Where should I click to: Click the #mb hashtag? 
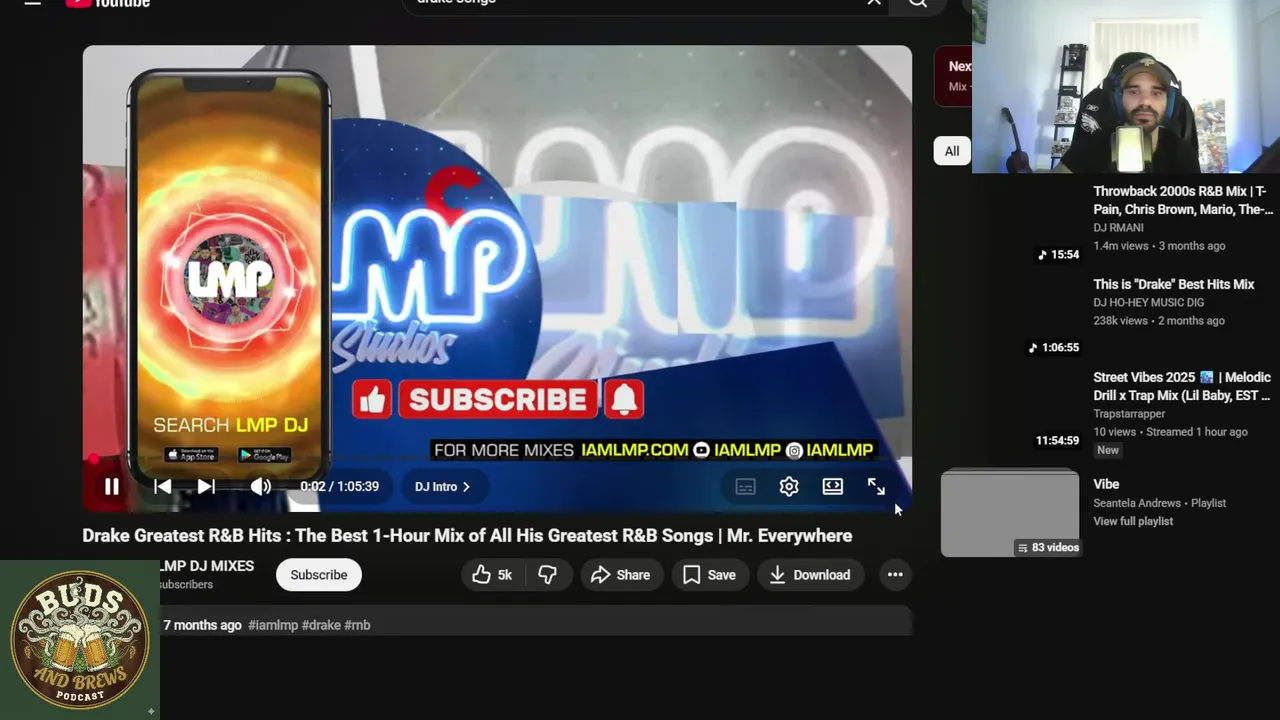(x=357, y=625)
